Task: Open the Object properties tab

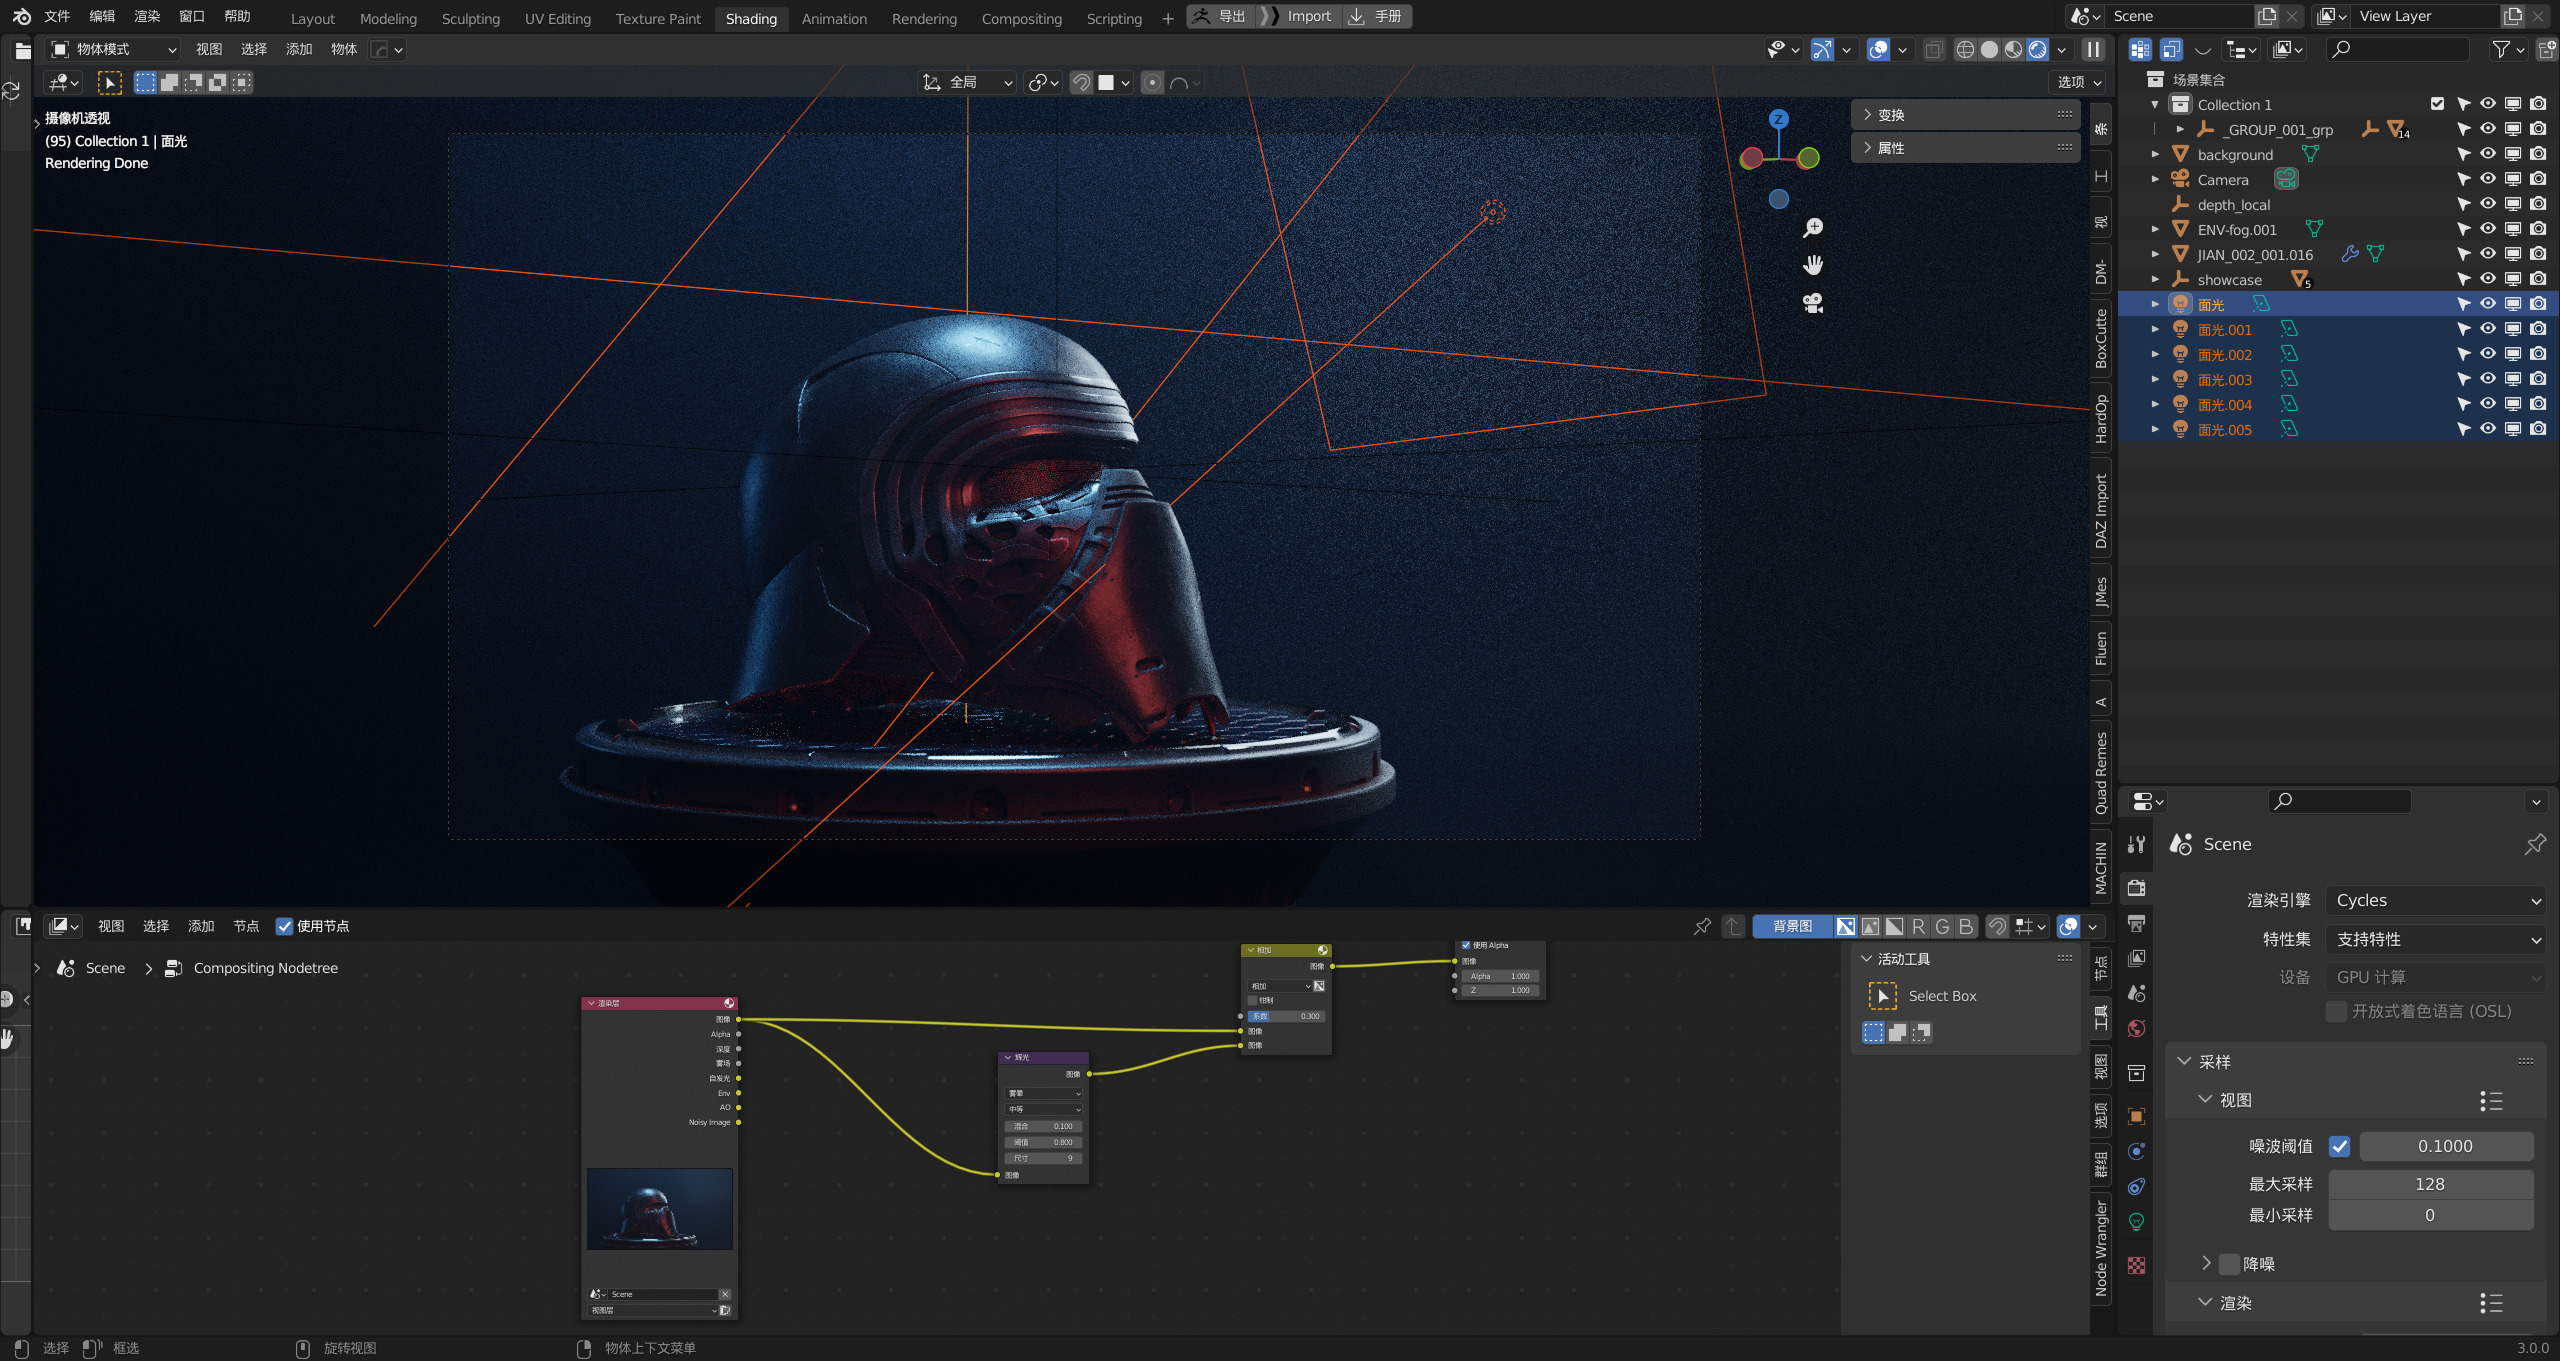Action: [2137, 1117]
